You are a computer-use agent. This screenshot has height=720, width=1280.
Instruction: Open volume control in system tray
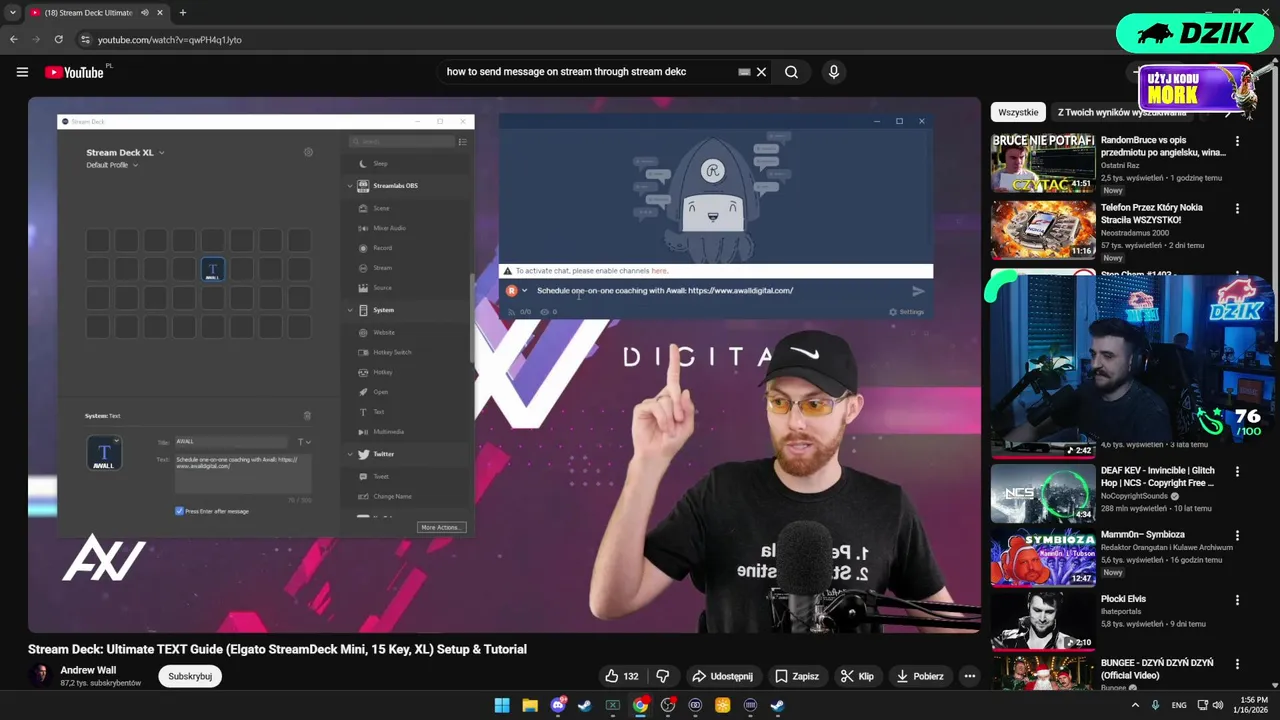tap(1218, 705)
